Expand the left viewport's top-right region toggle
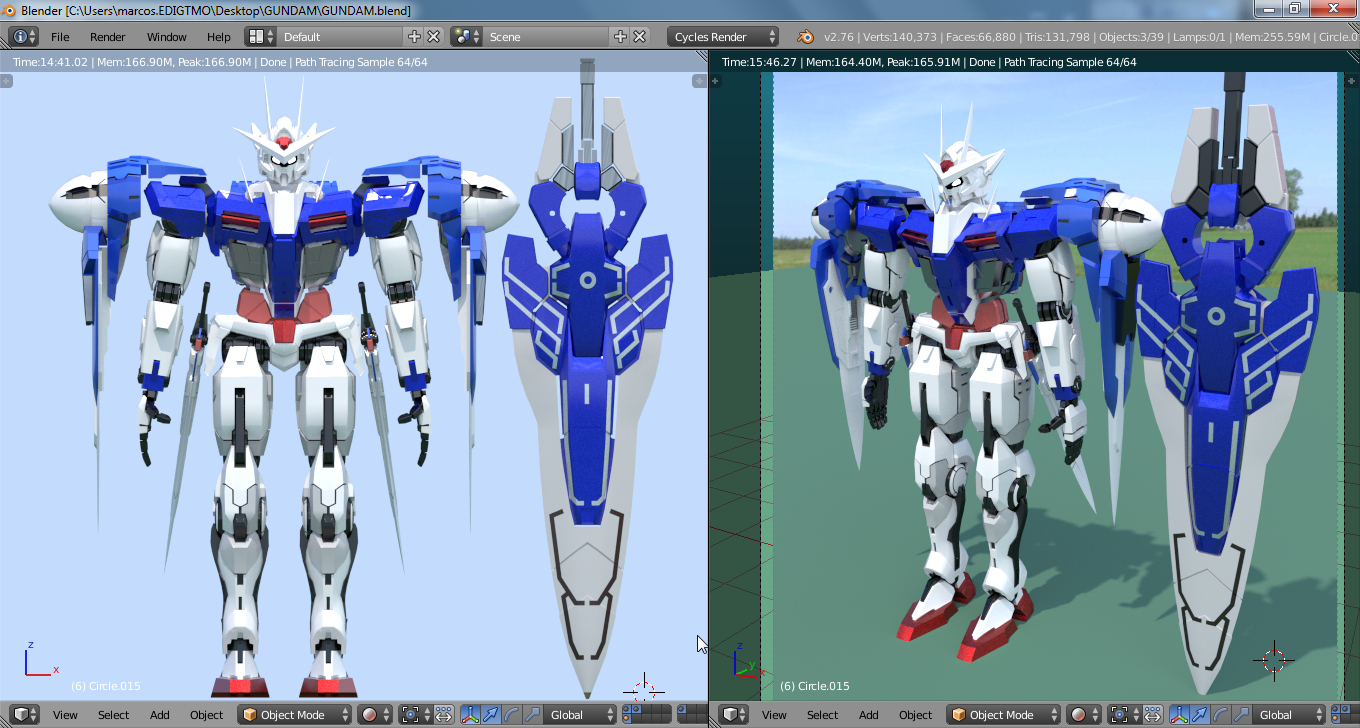 (x=701, y=81)
